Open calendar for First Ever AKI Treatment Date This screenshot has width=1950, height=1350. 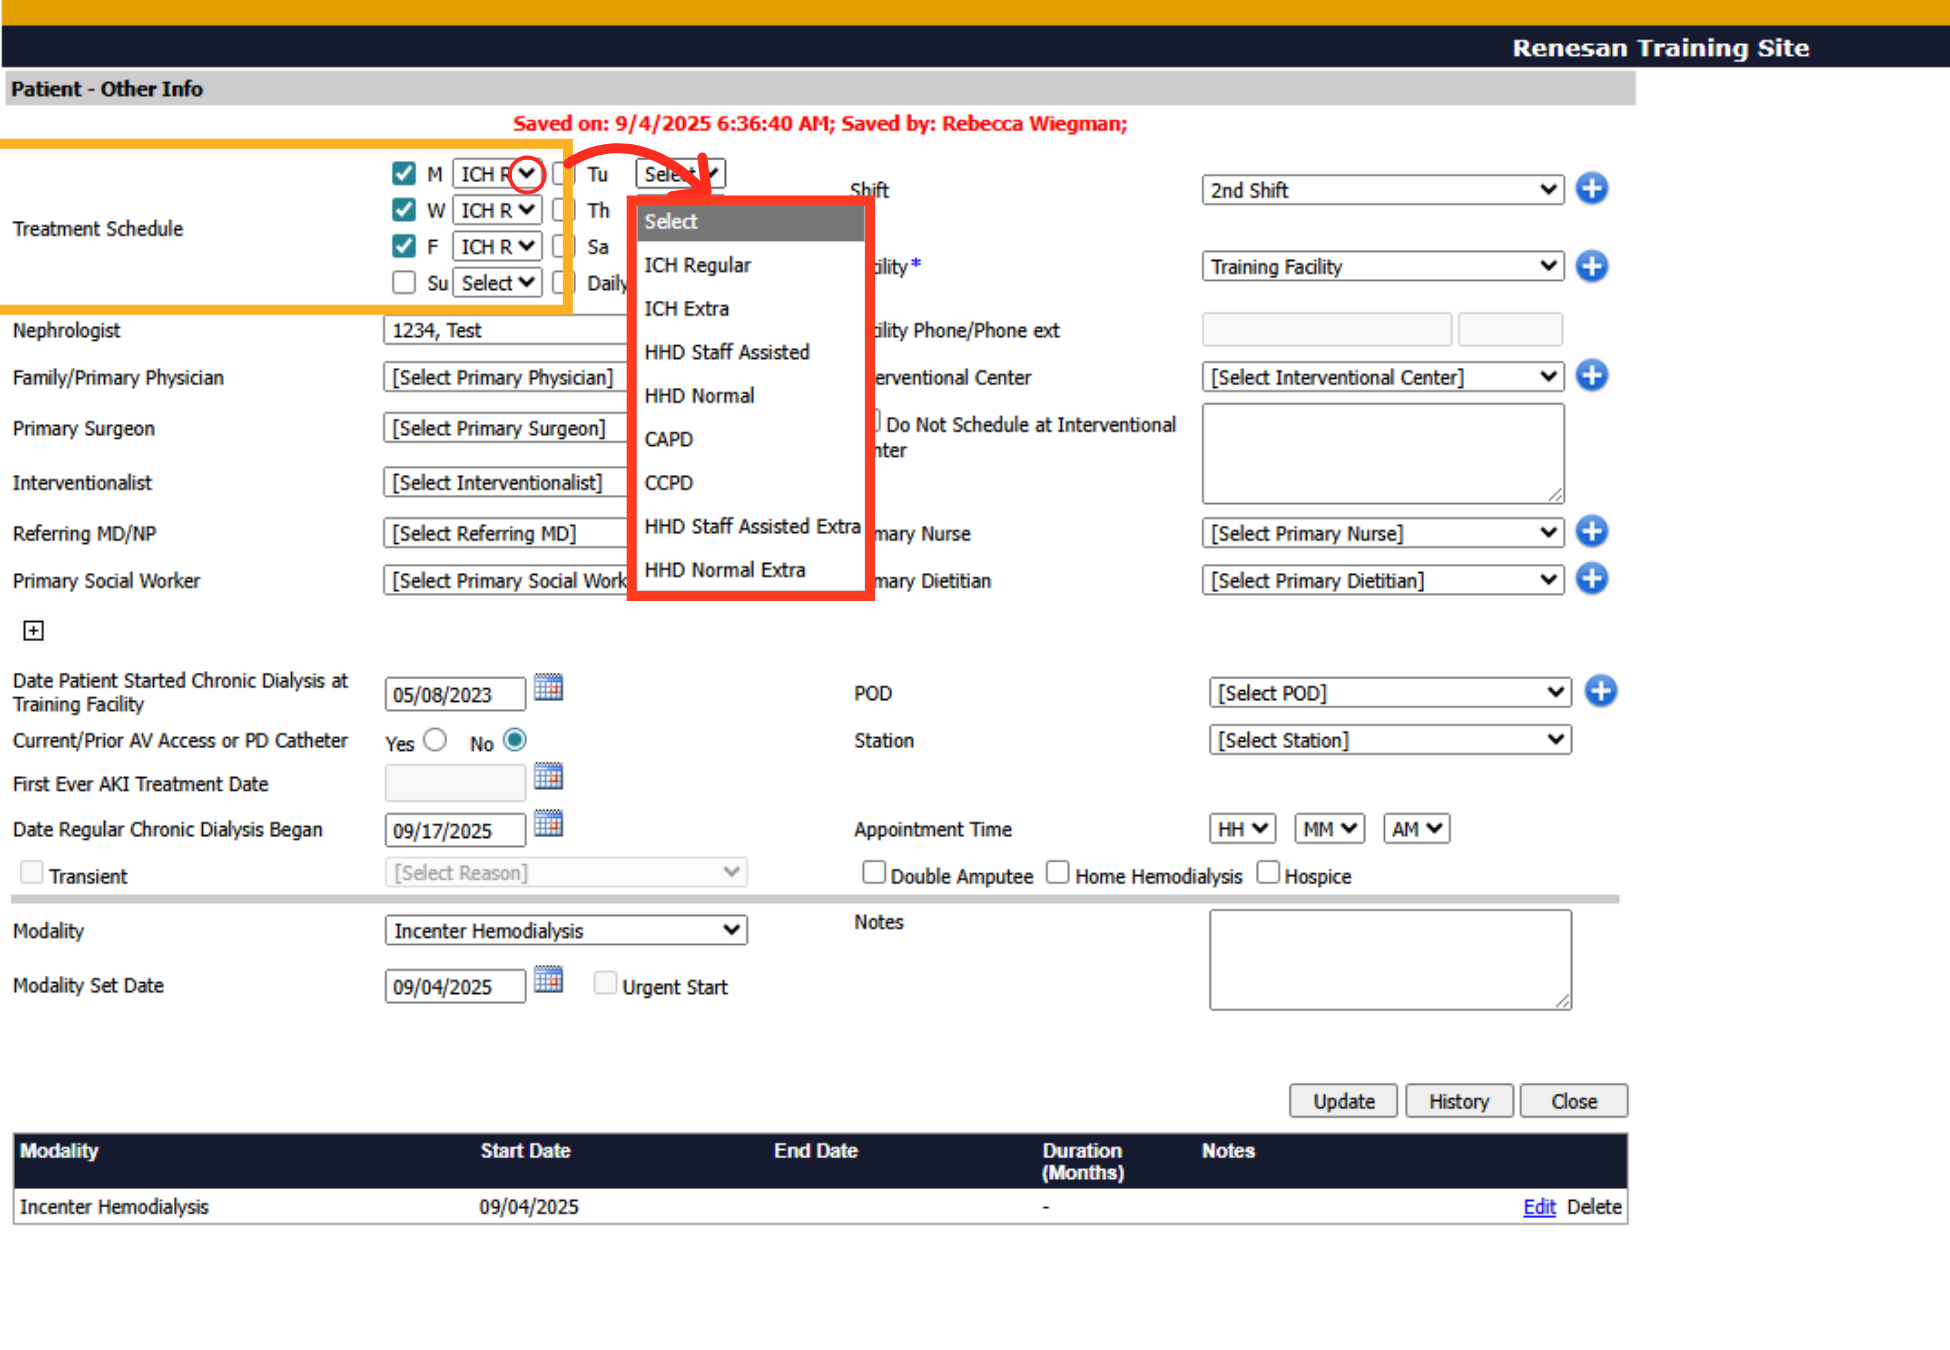click(548, 777)
